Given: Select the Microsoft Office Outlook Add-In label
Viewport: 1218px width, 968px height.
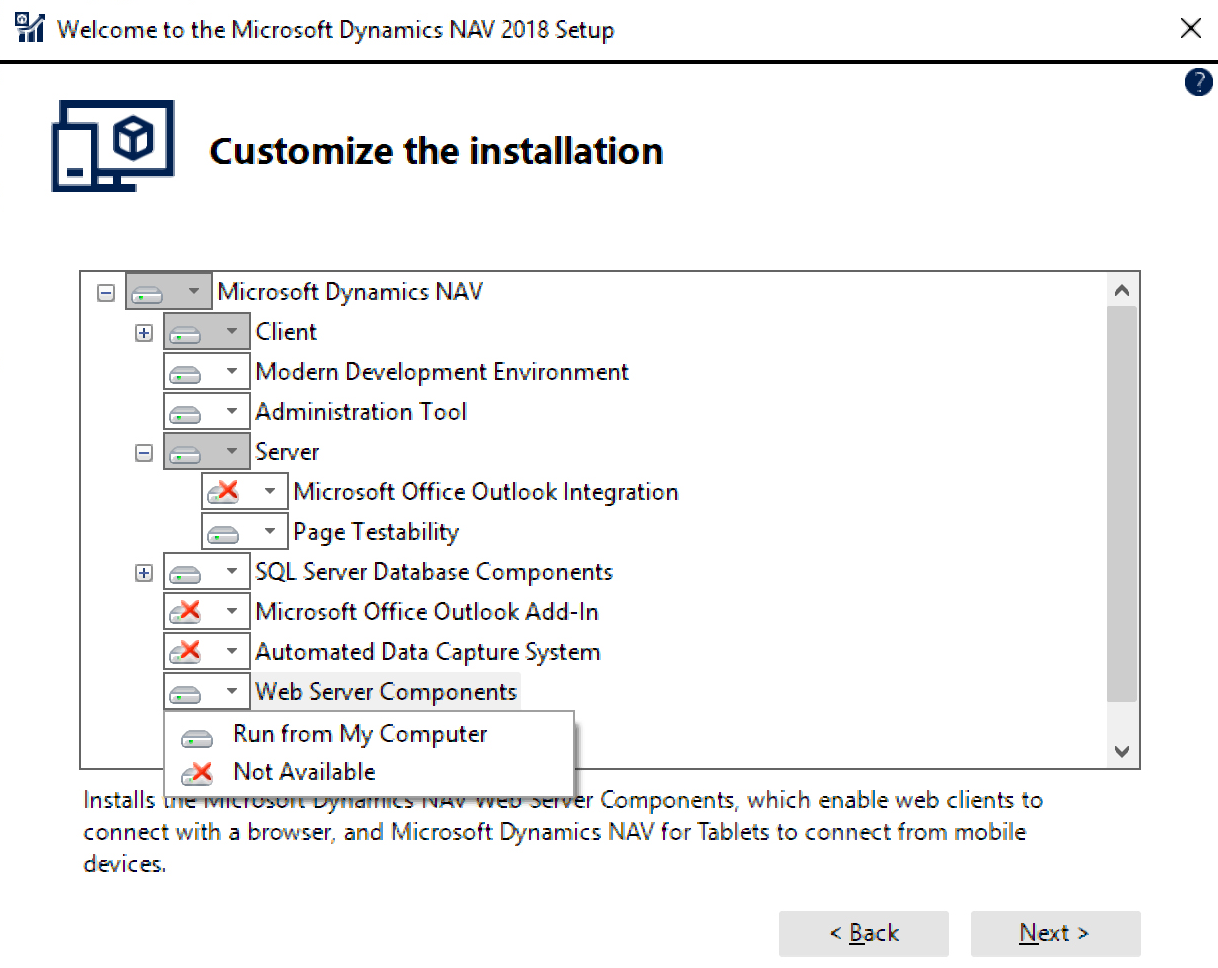Looking at the screenshot, I should 427,612.
